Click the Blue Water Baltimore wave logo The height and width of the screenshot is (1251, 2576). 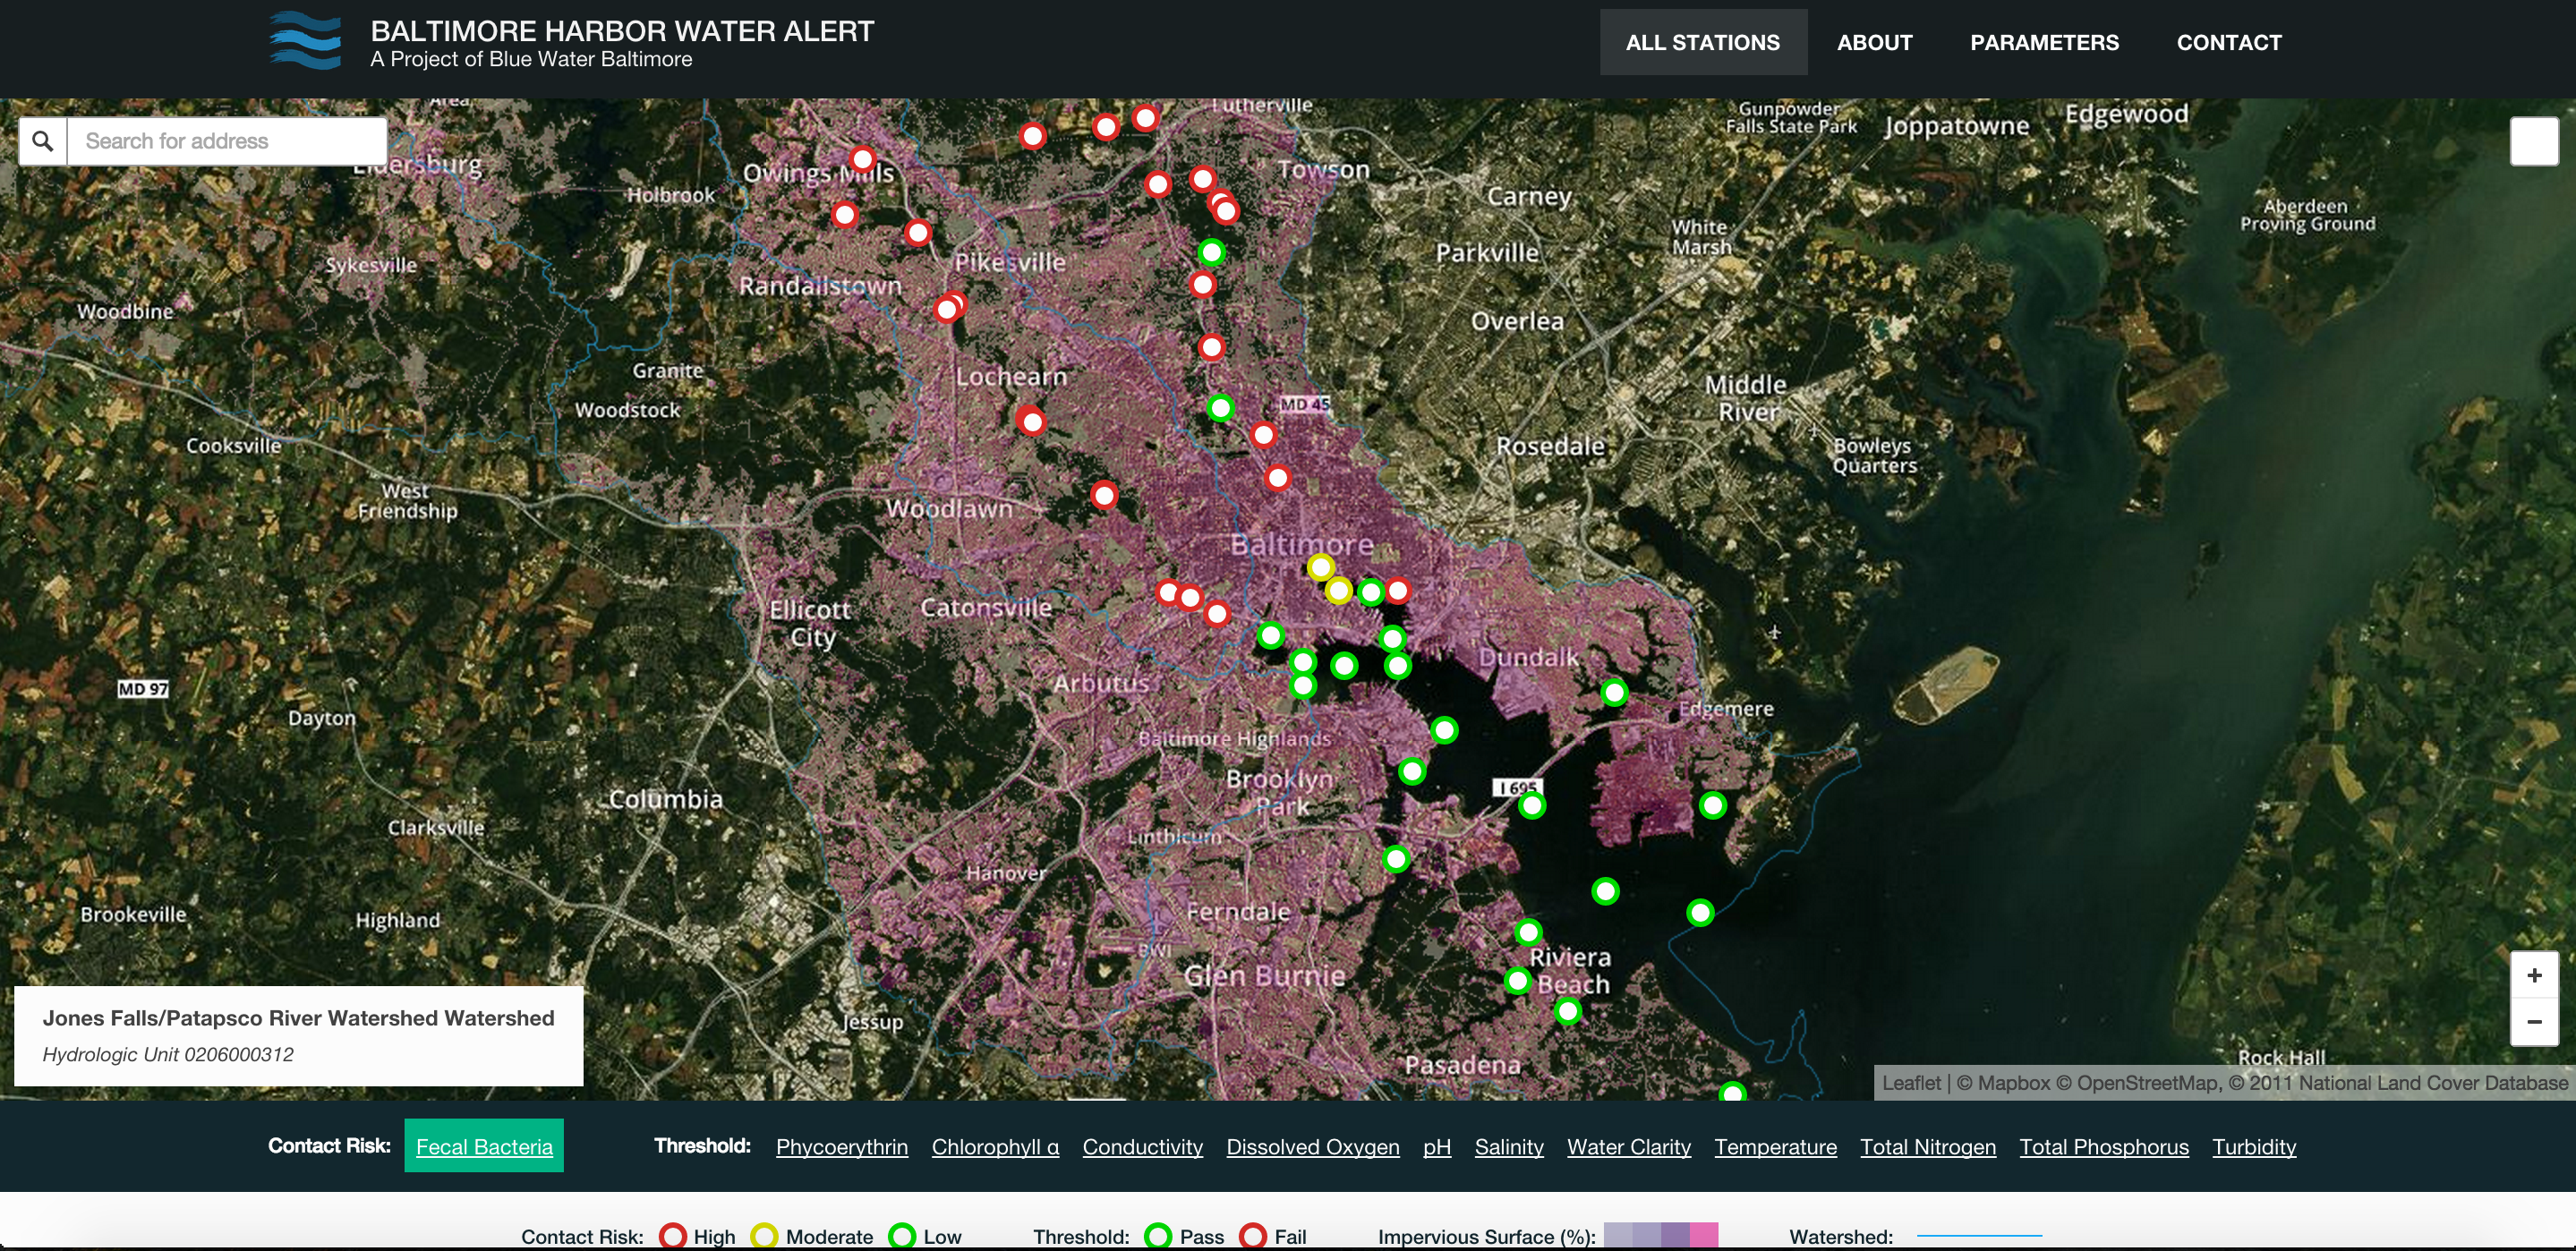coord(305,41)
